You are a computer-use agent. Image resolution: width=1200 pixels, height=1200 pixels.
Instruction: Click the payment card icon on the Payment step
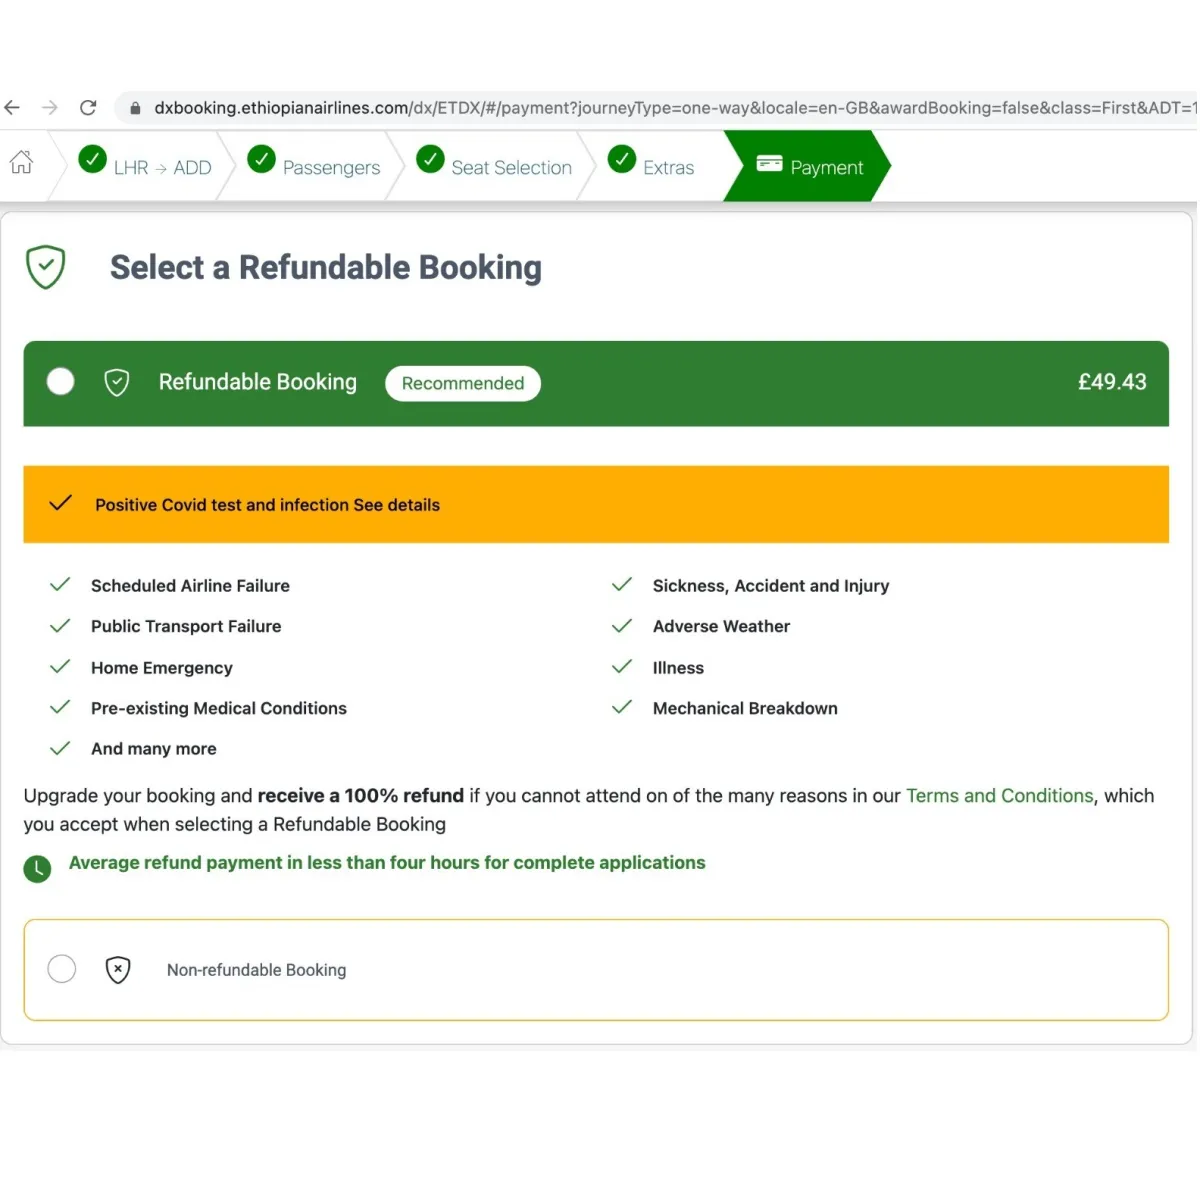pos(769,160)
